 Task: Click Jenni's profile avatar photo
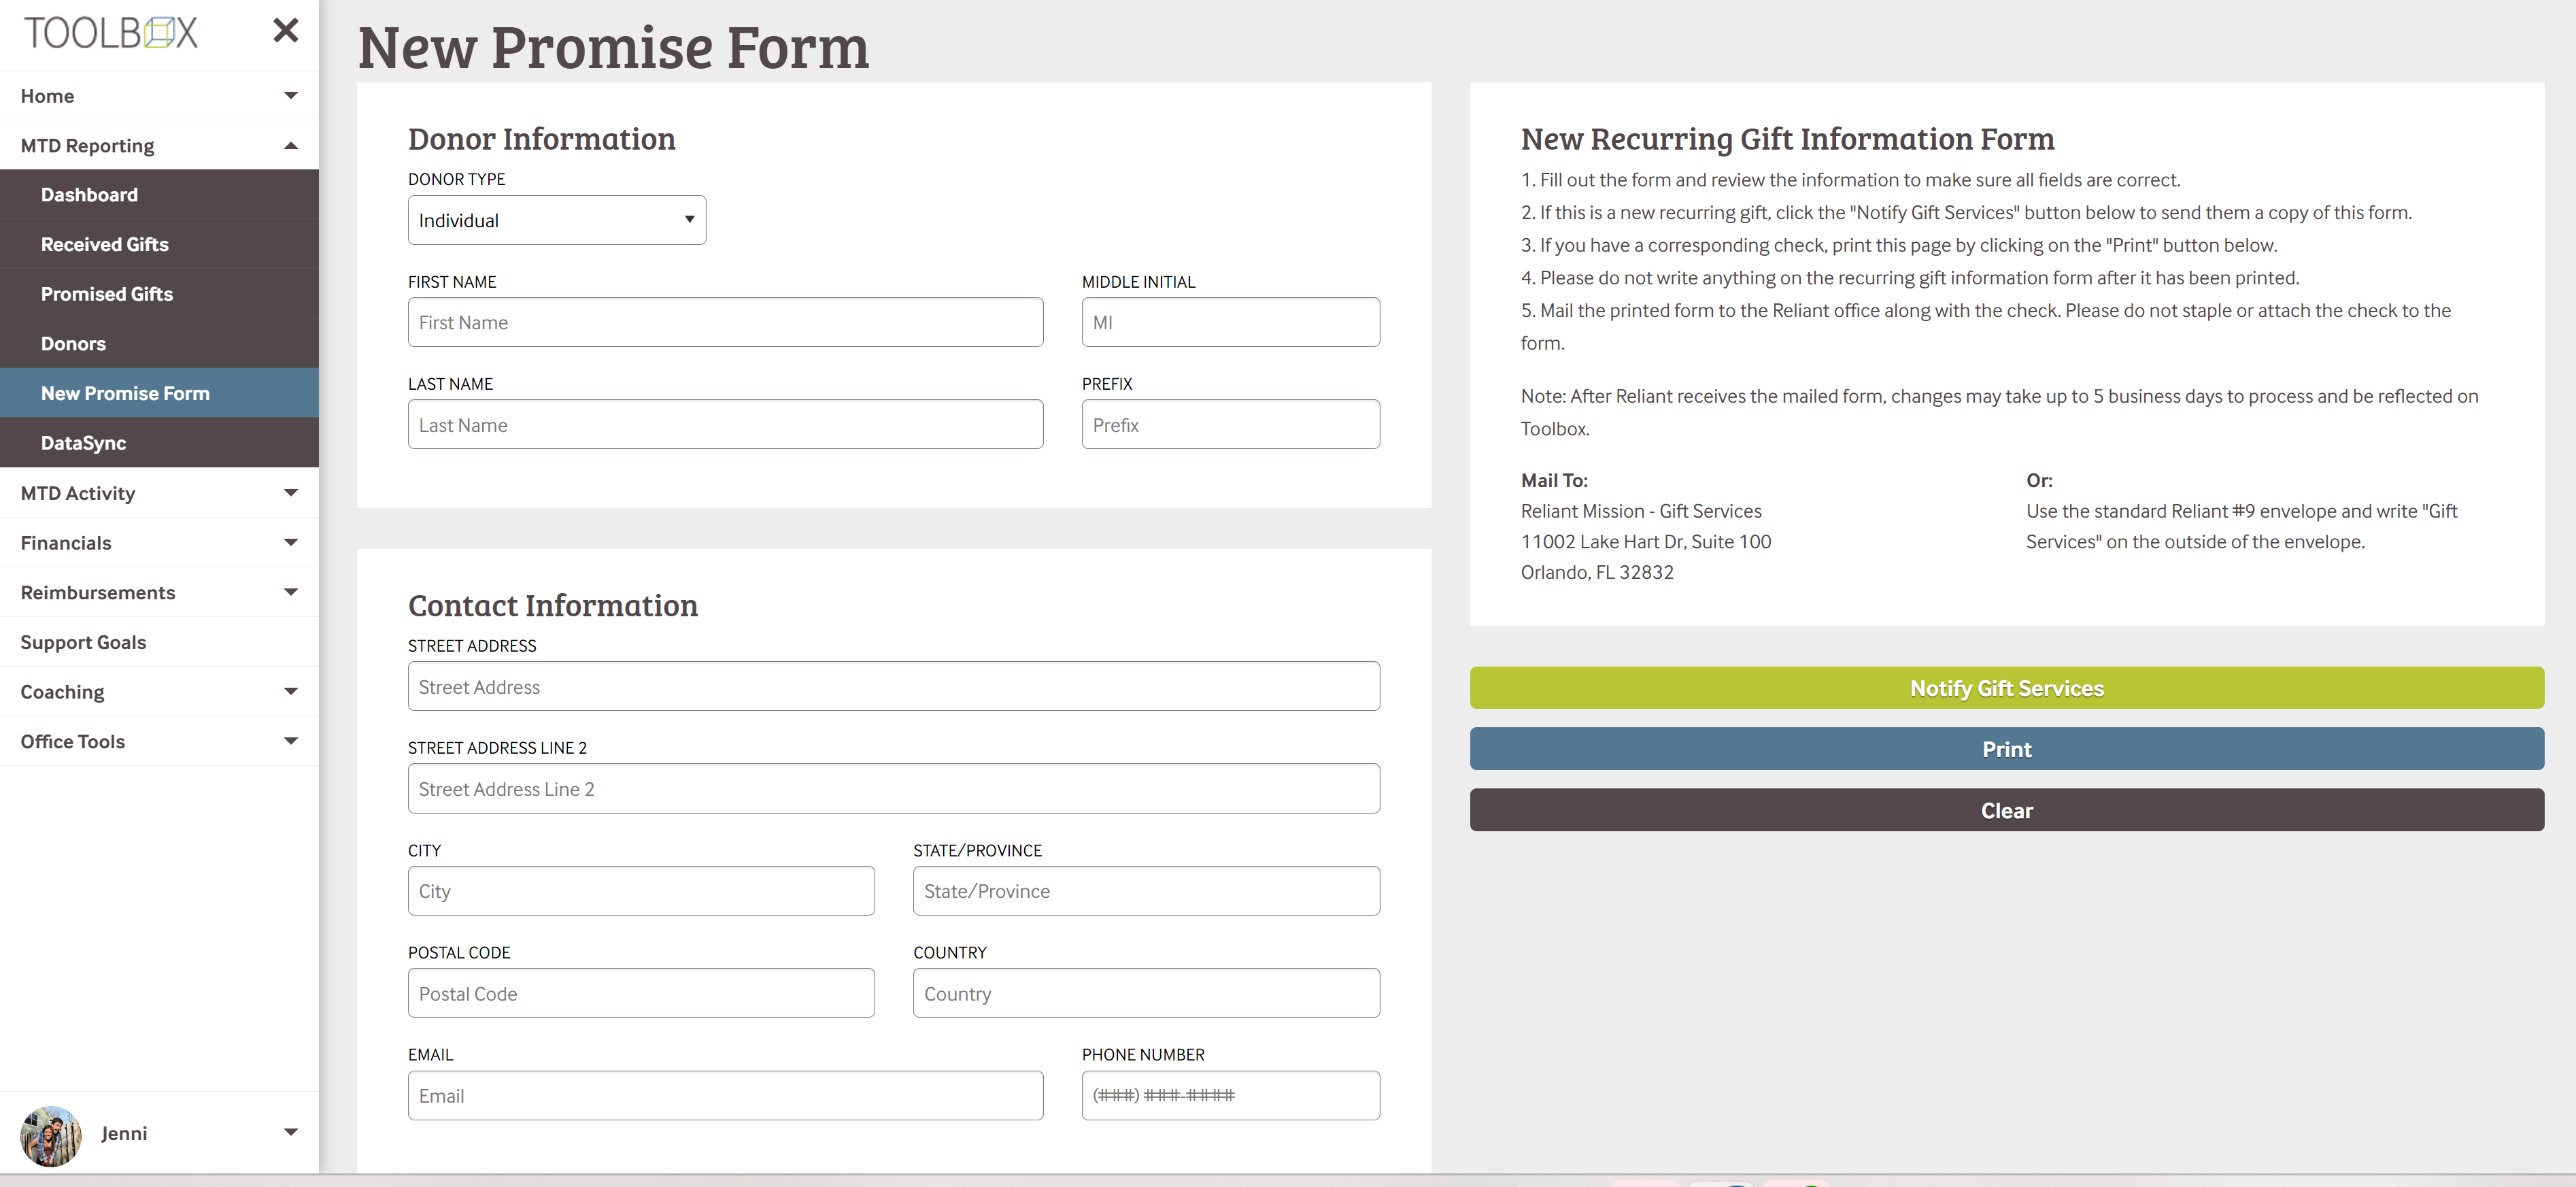pyautogui.click(x=50, y=1135)
